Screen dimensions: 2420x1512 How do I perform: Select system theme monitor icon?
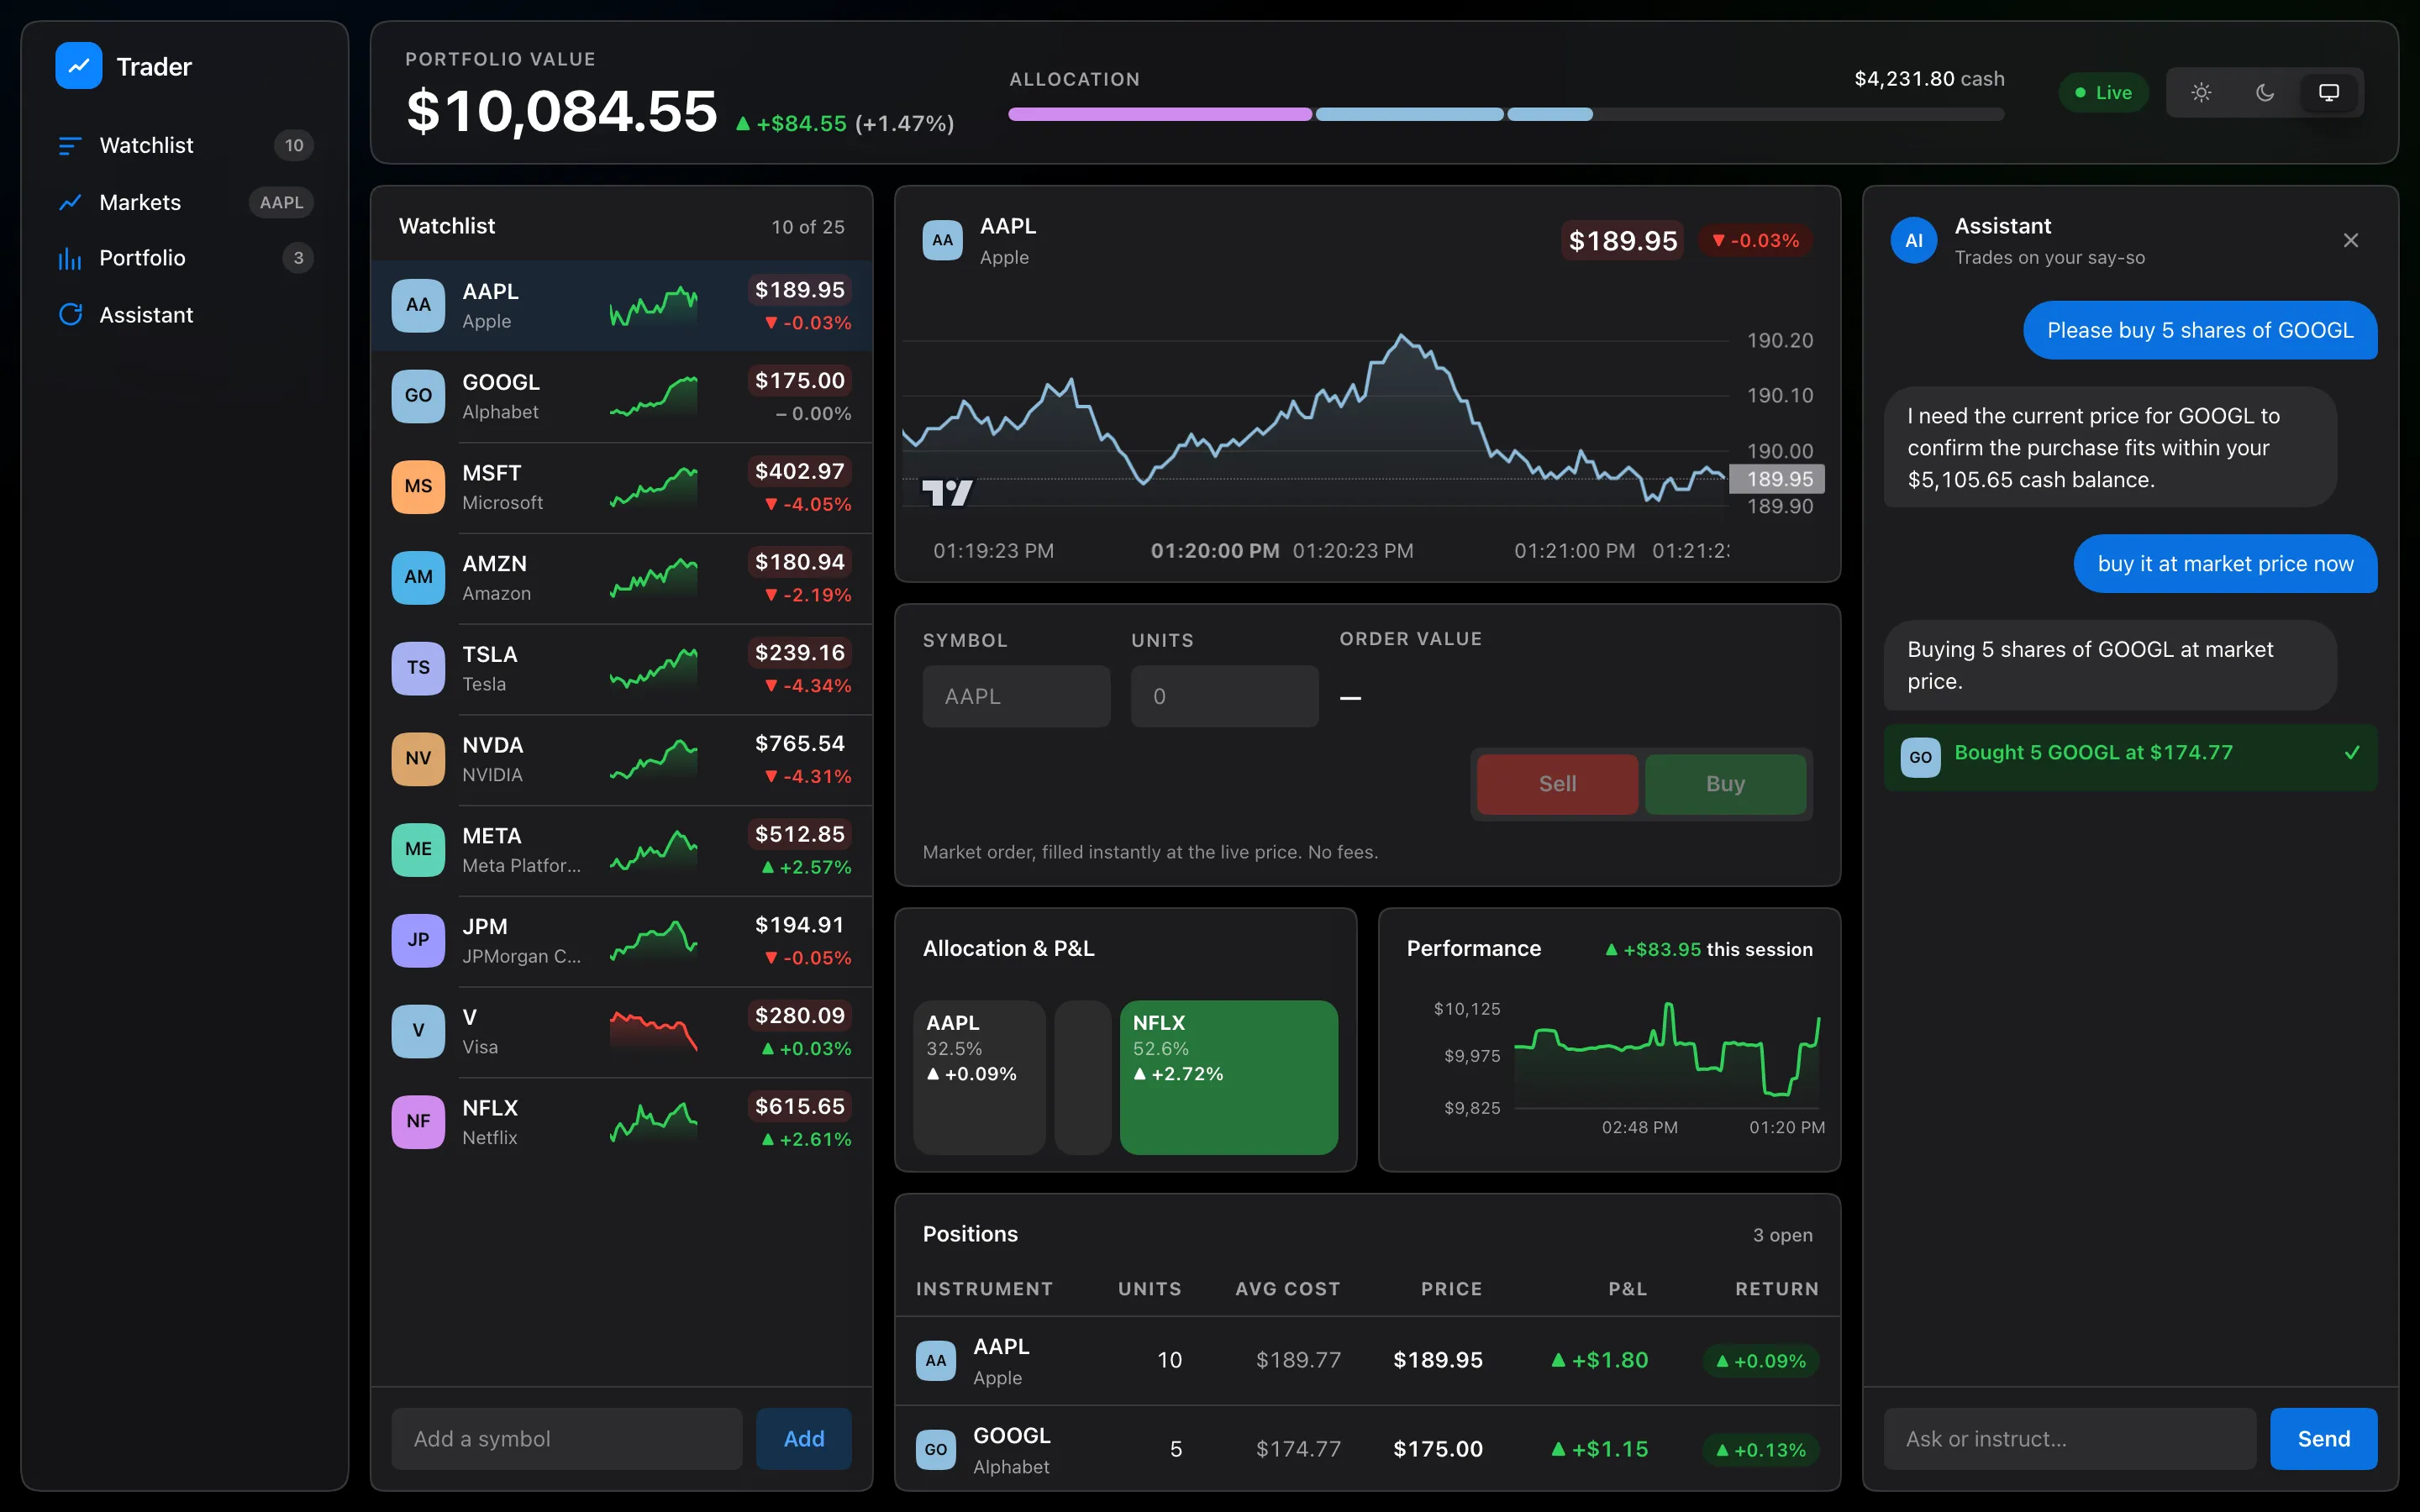point(2329,92)
